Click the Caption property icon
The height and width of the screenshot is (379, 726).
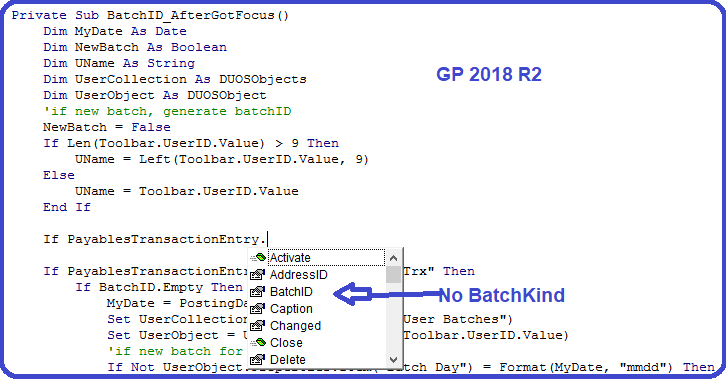pos(257,309)
